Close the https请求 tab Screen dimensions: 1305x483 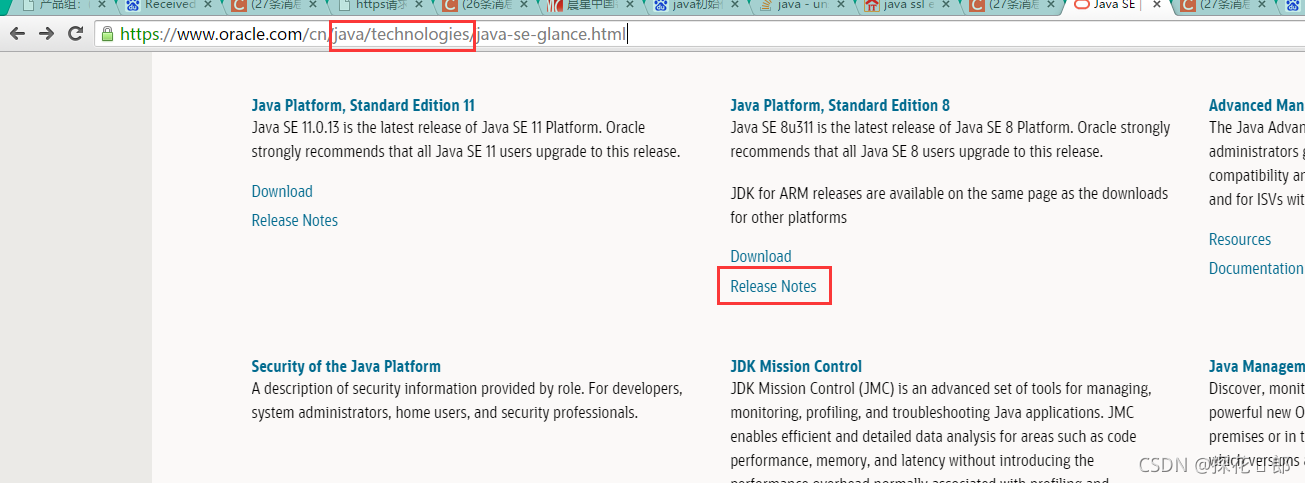418,5
